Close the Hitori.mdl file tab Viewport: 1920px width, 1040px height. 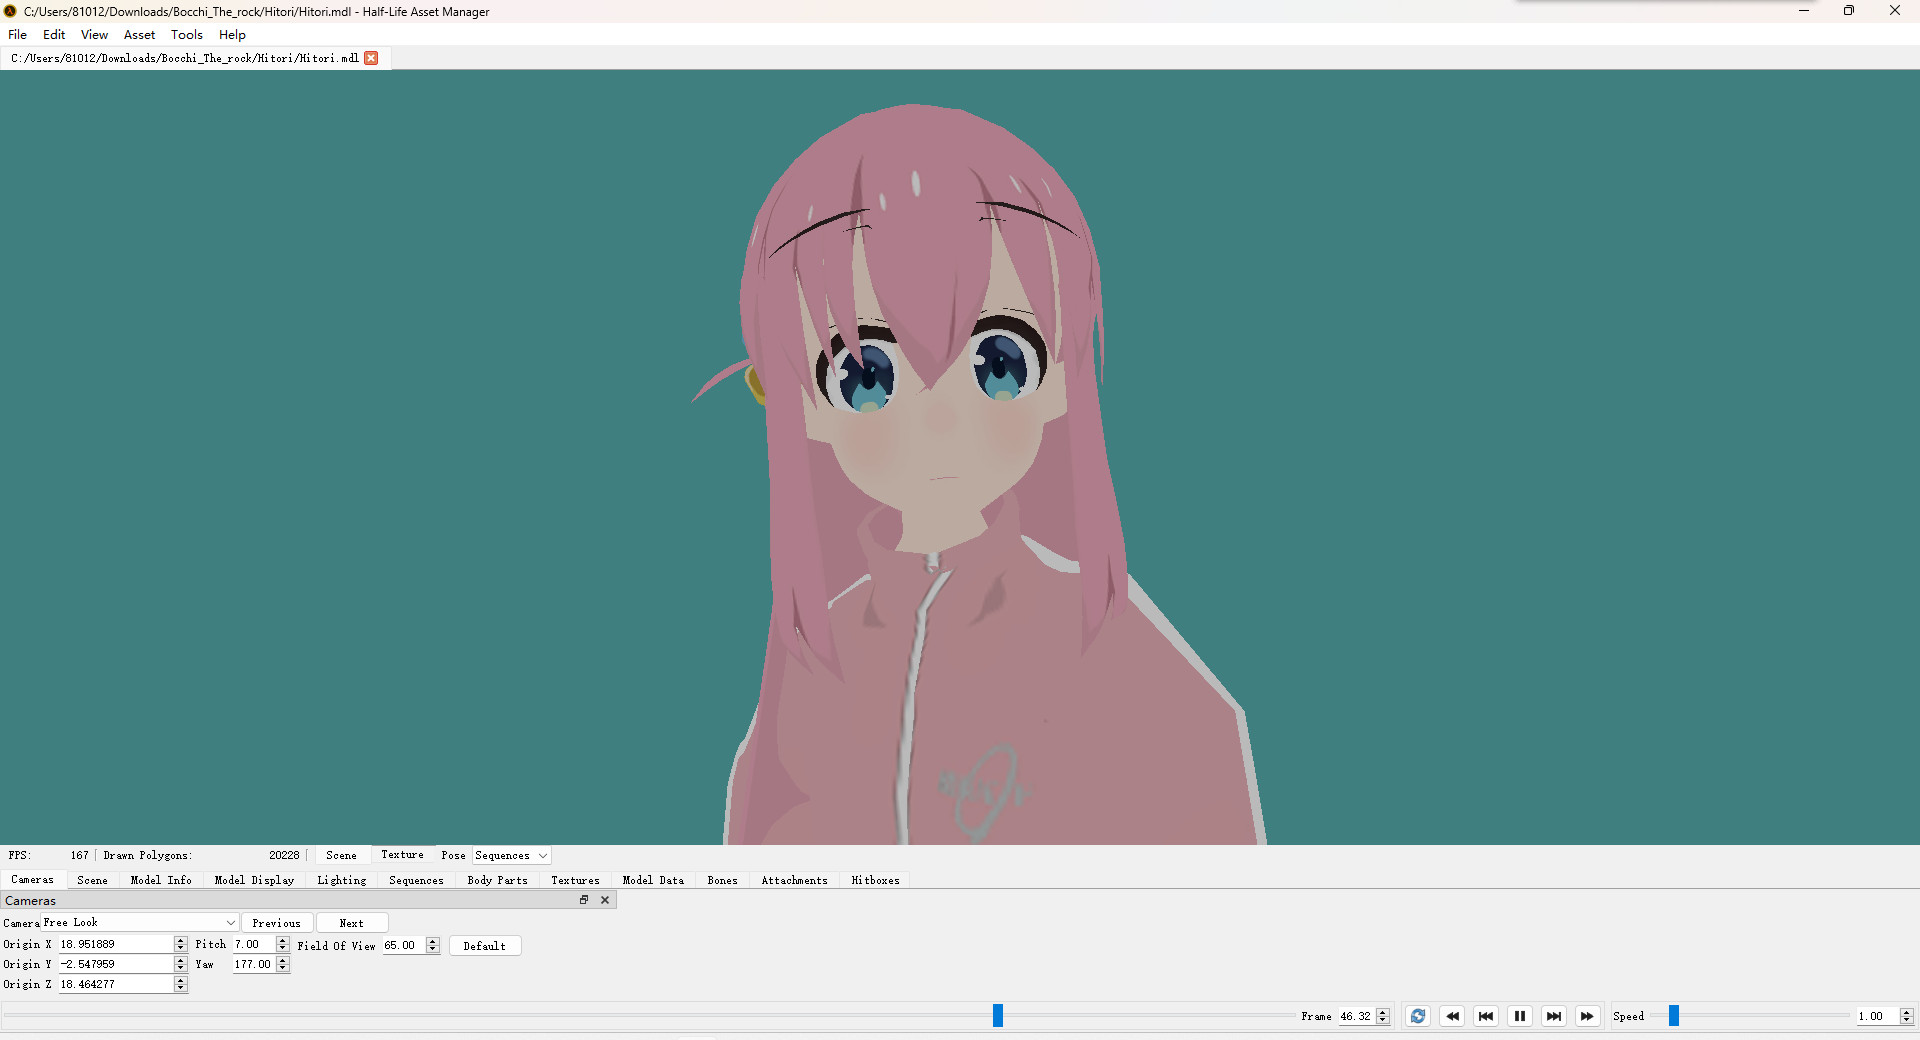pyautogui.click(x=371, y=57)
